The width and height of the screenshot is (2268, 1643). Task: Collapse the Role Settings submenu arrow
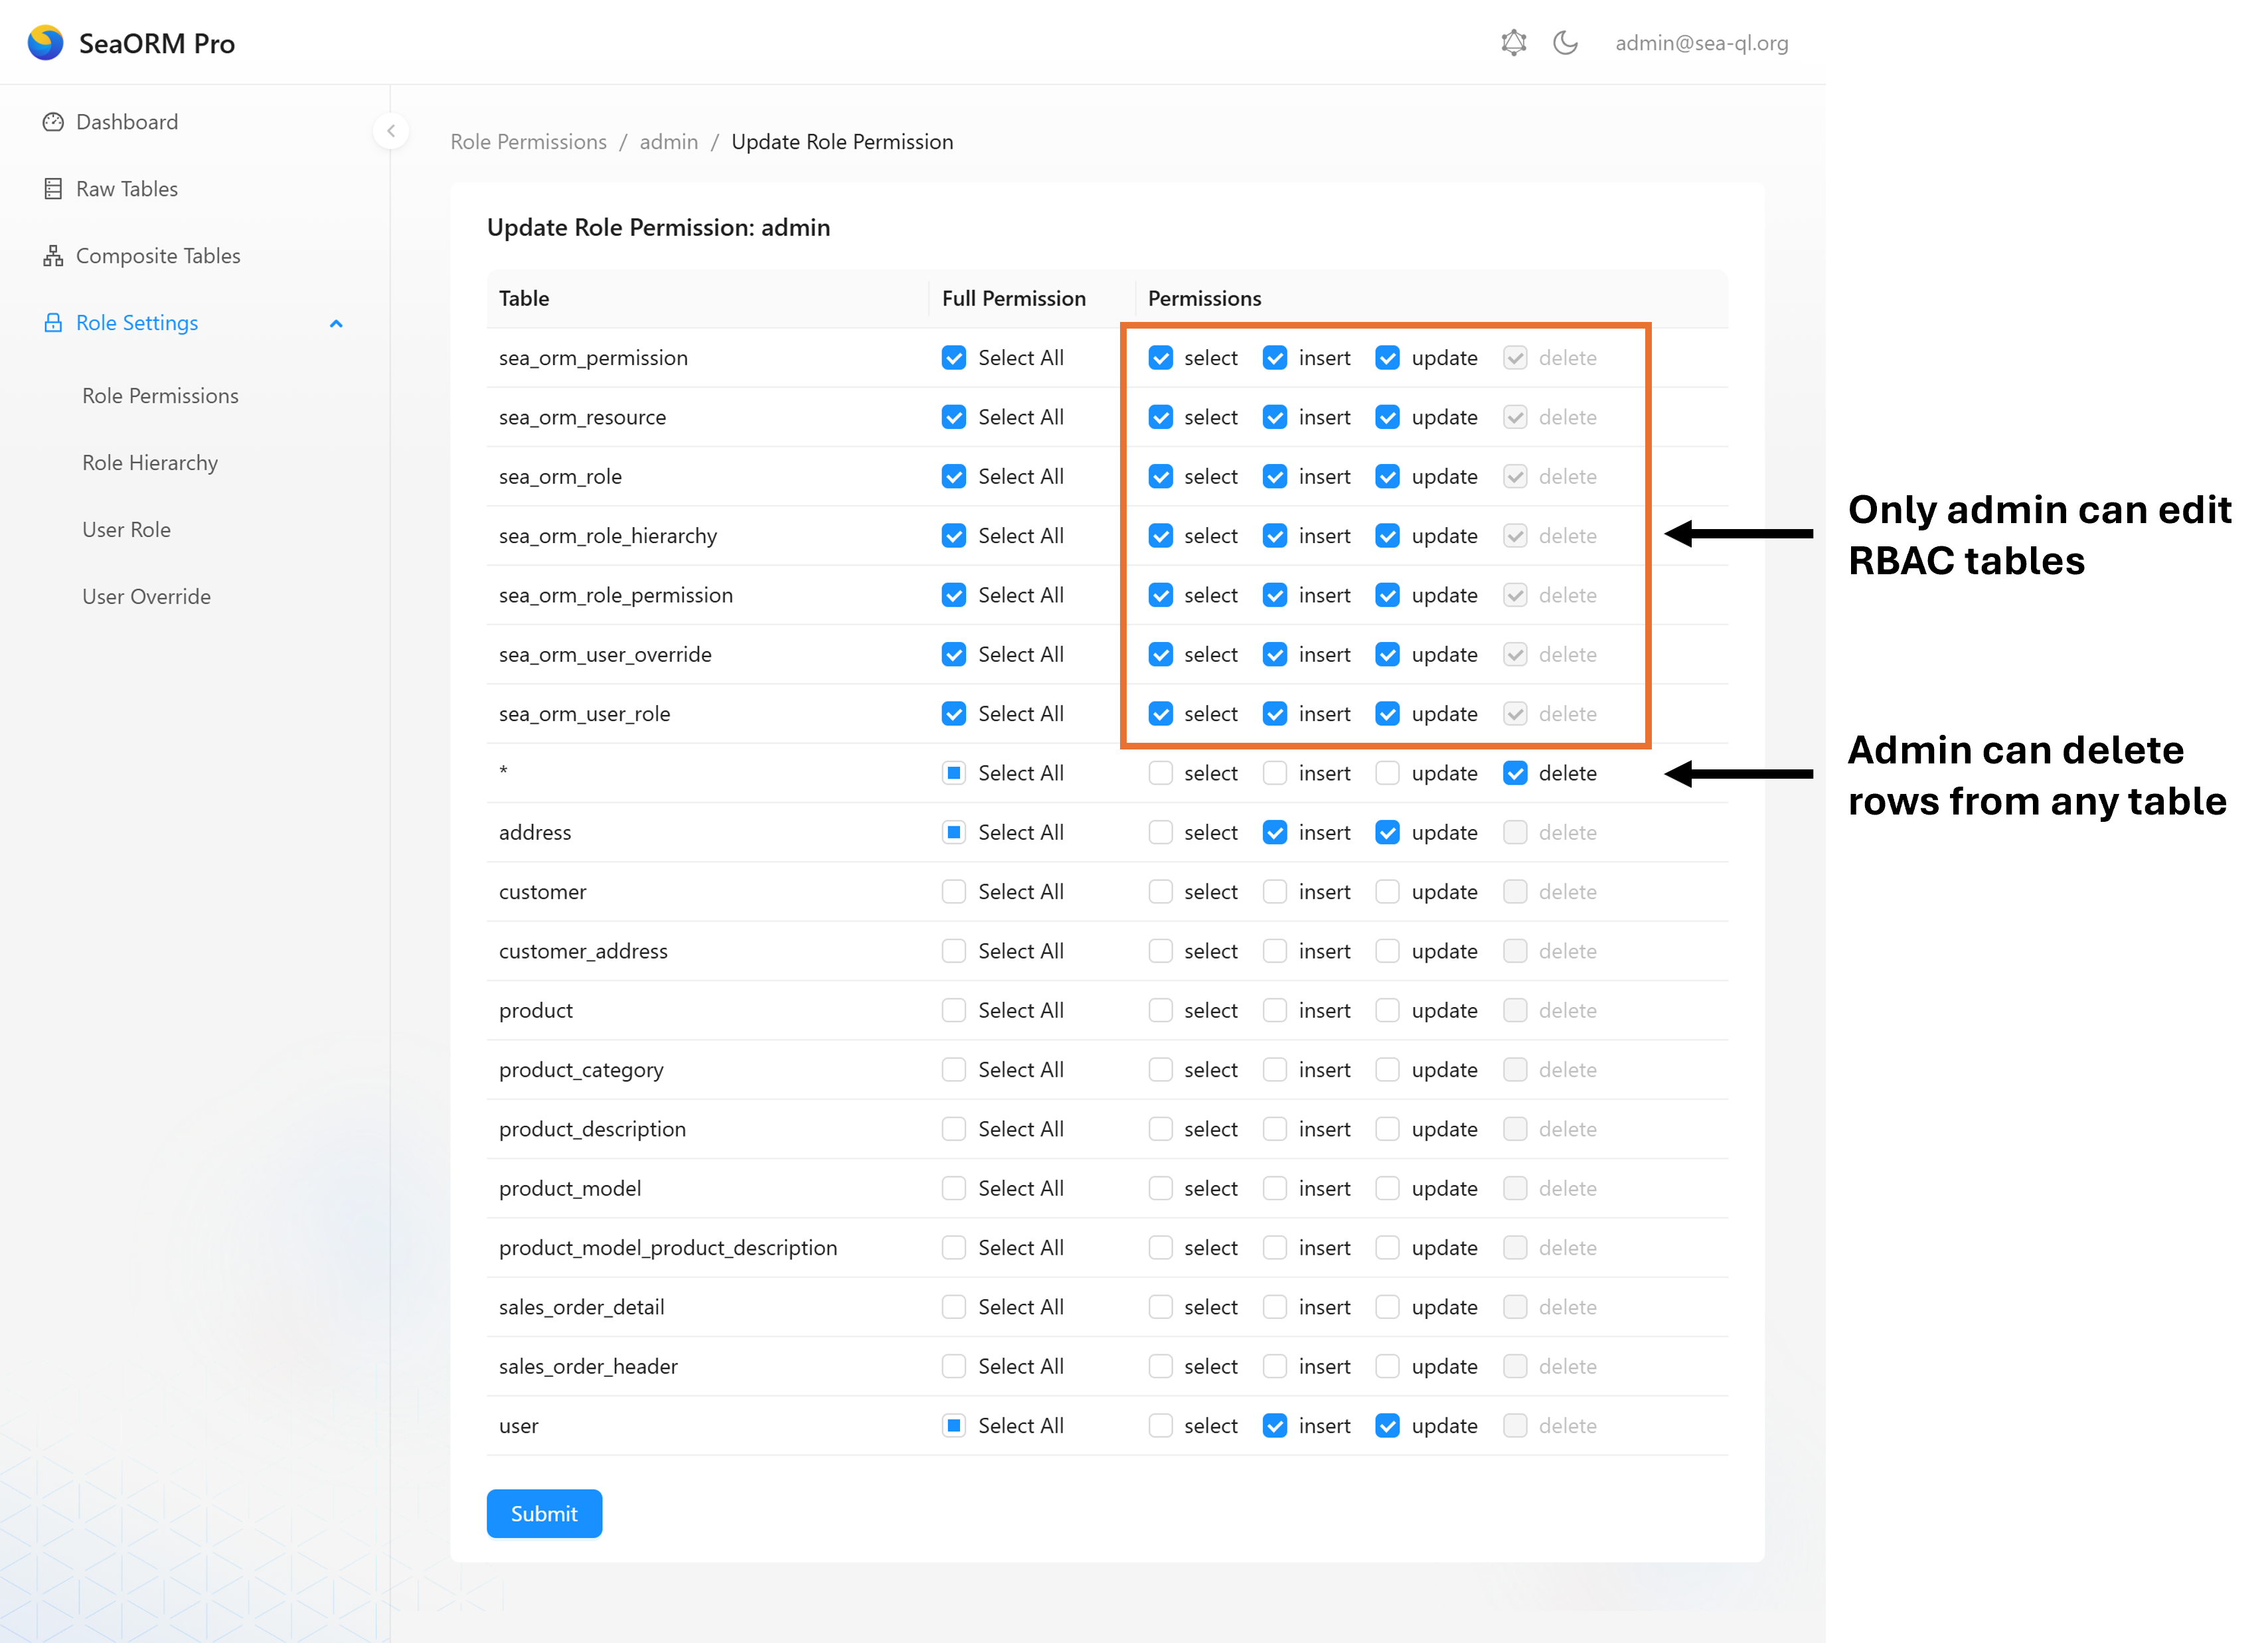point(336,324)
